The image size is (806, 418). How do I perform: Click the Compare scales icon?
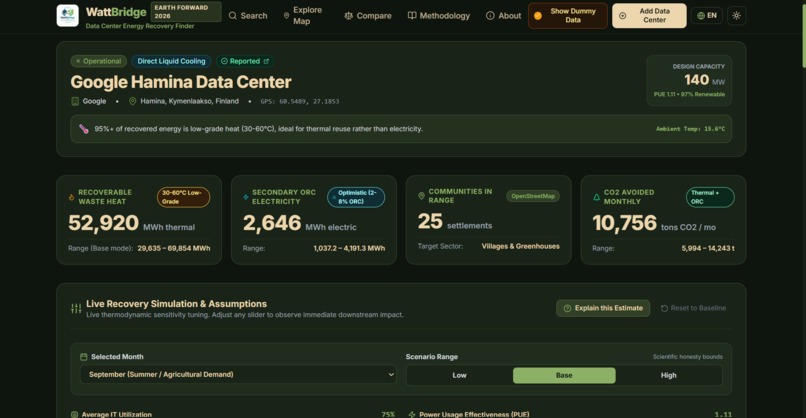[349, 15]
